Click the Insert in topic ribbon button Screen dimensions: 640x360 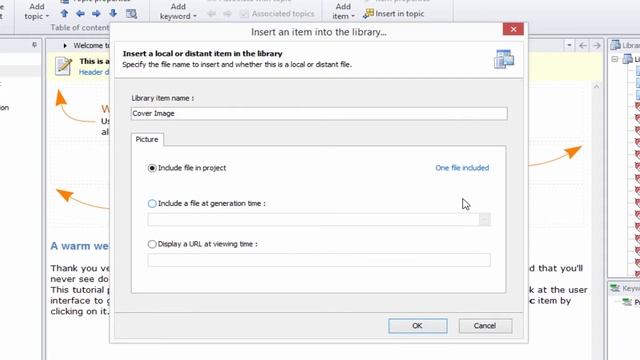(x=394, y=13)
